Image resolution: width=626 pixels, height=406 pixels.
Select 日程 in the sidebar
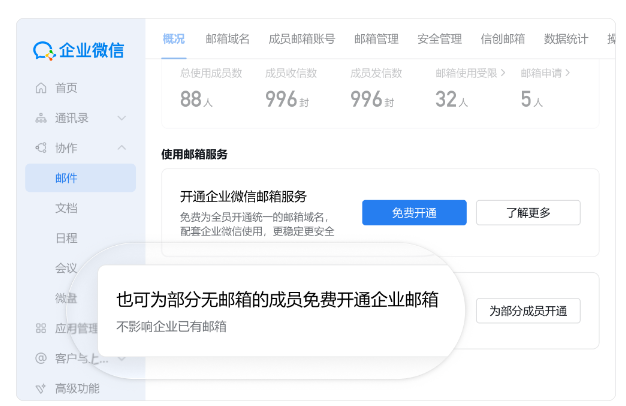click(x=66, y=238)
